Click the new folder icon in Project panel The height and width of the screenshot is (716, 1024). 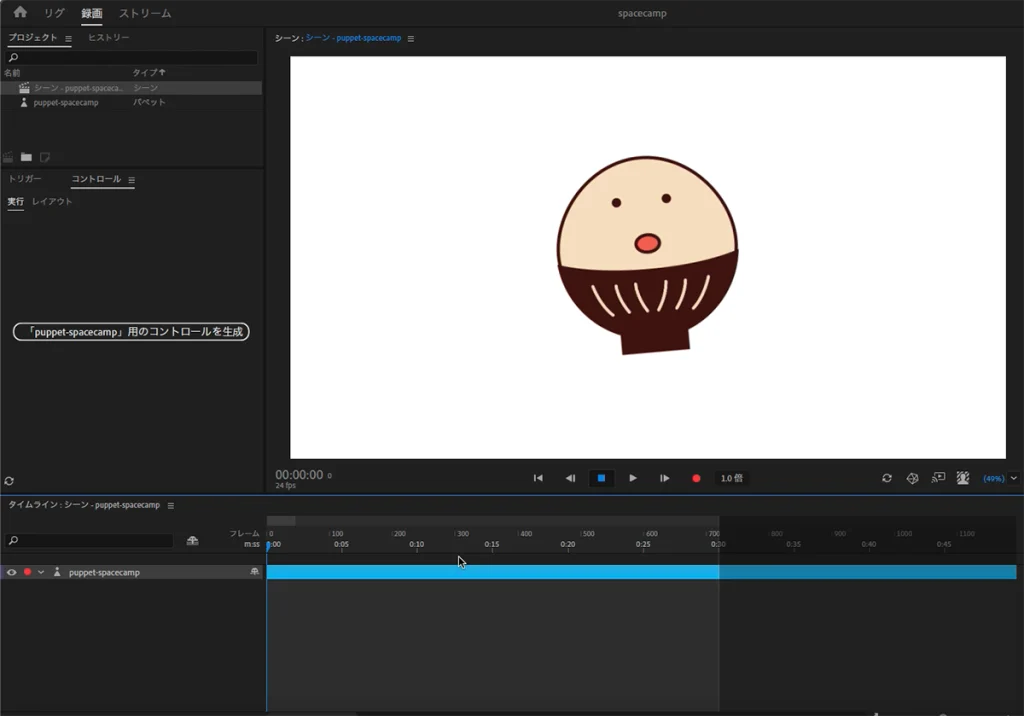pos(26,157)
